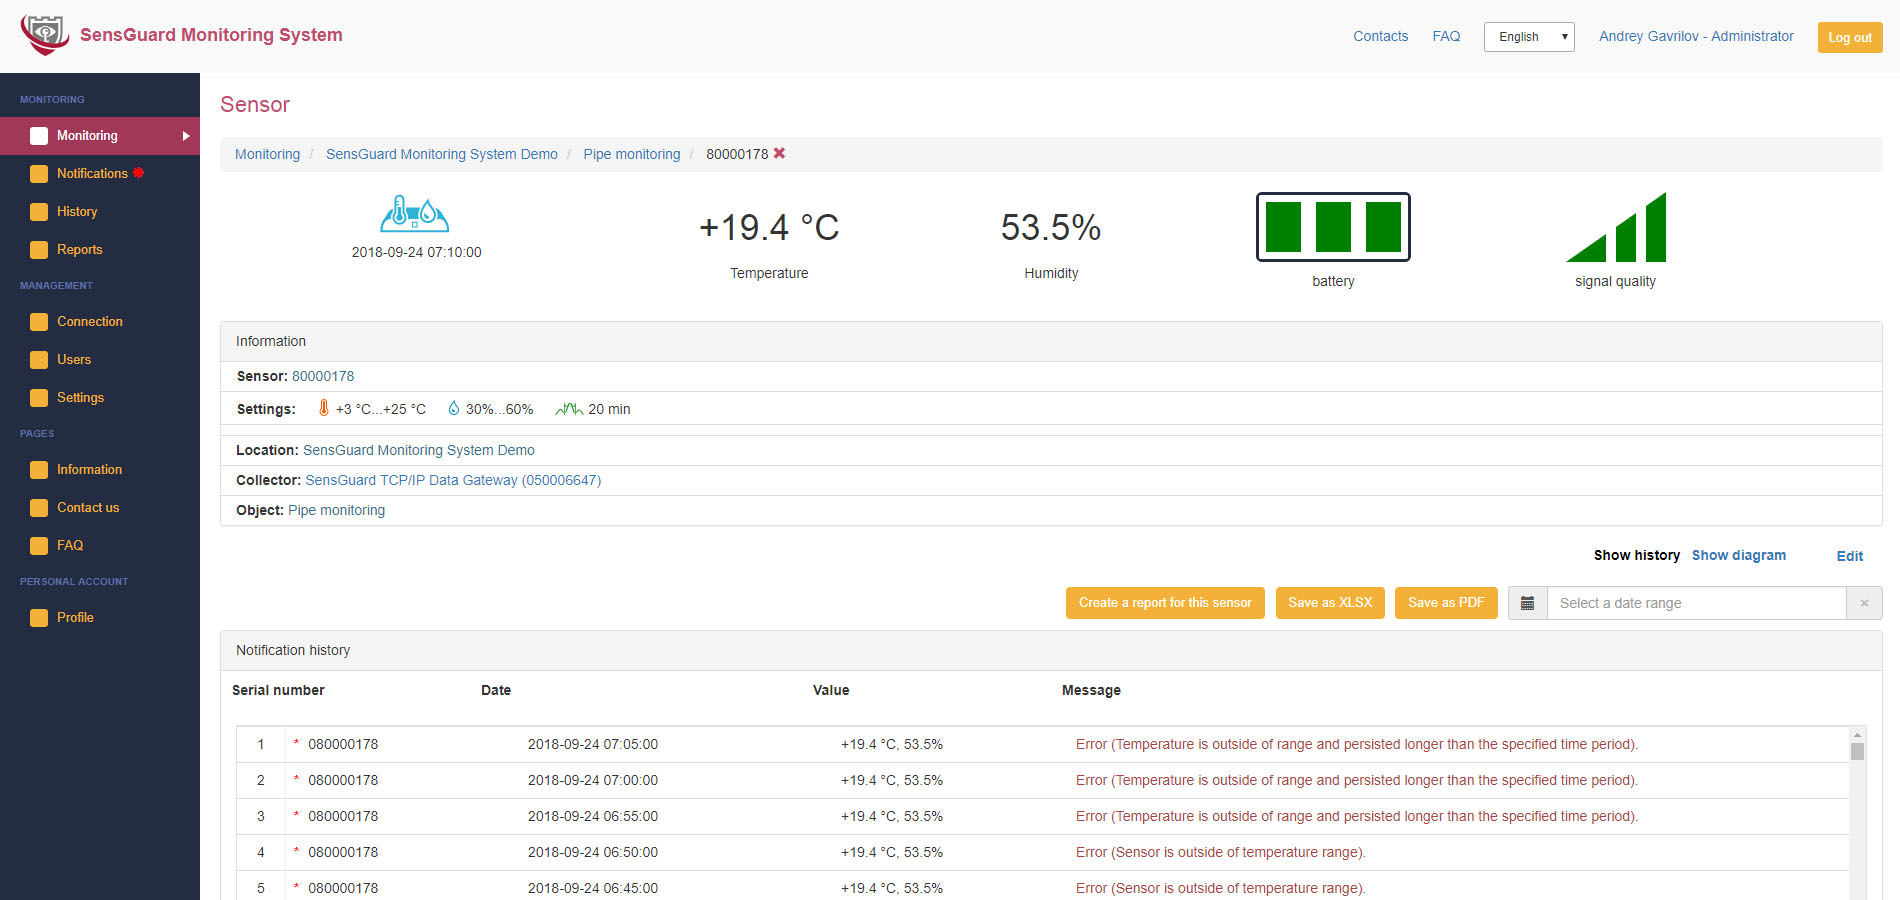
Task: Click the green battery level indicator
Action: tap(1332, 227)
